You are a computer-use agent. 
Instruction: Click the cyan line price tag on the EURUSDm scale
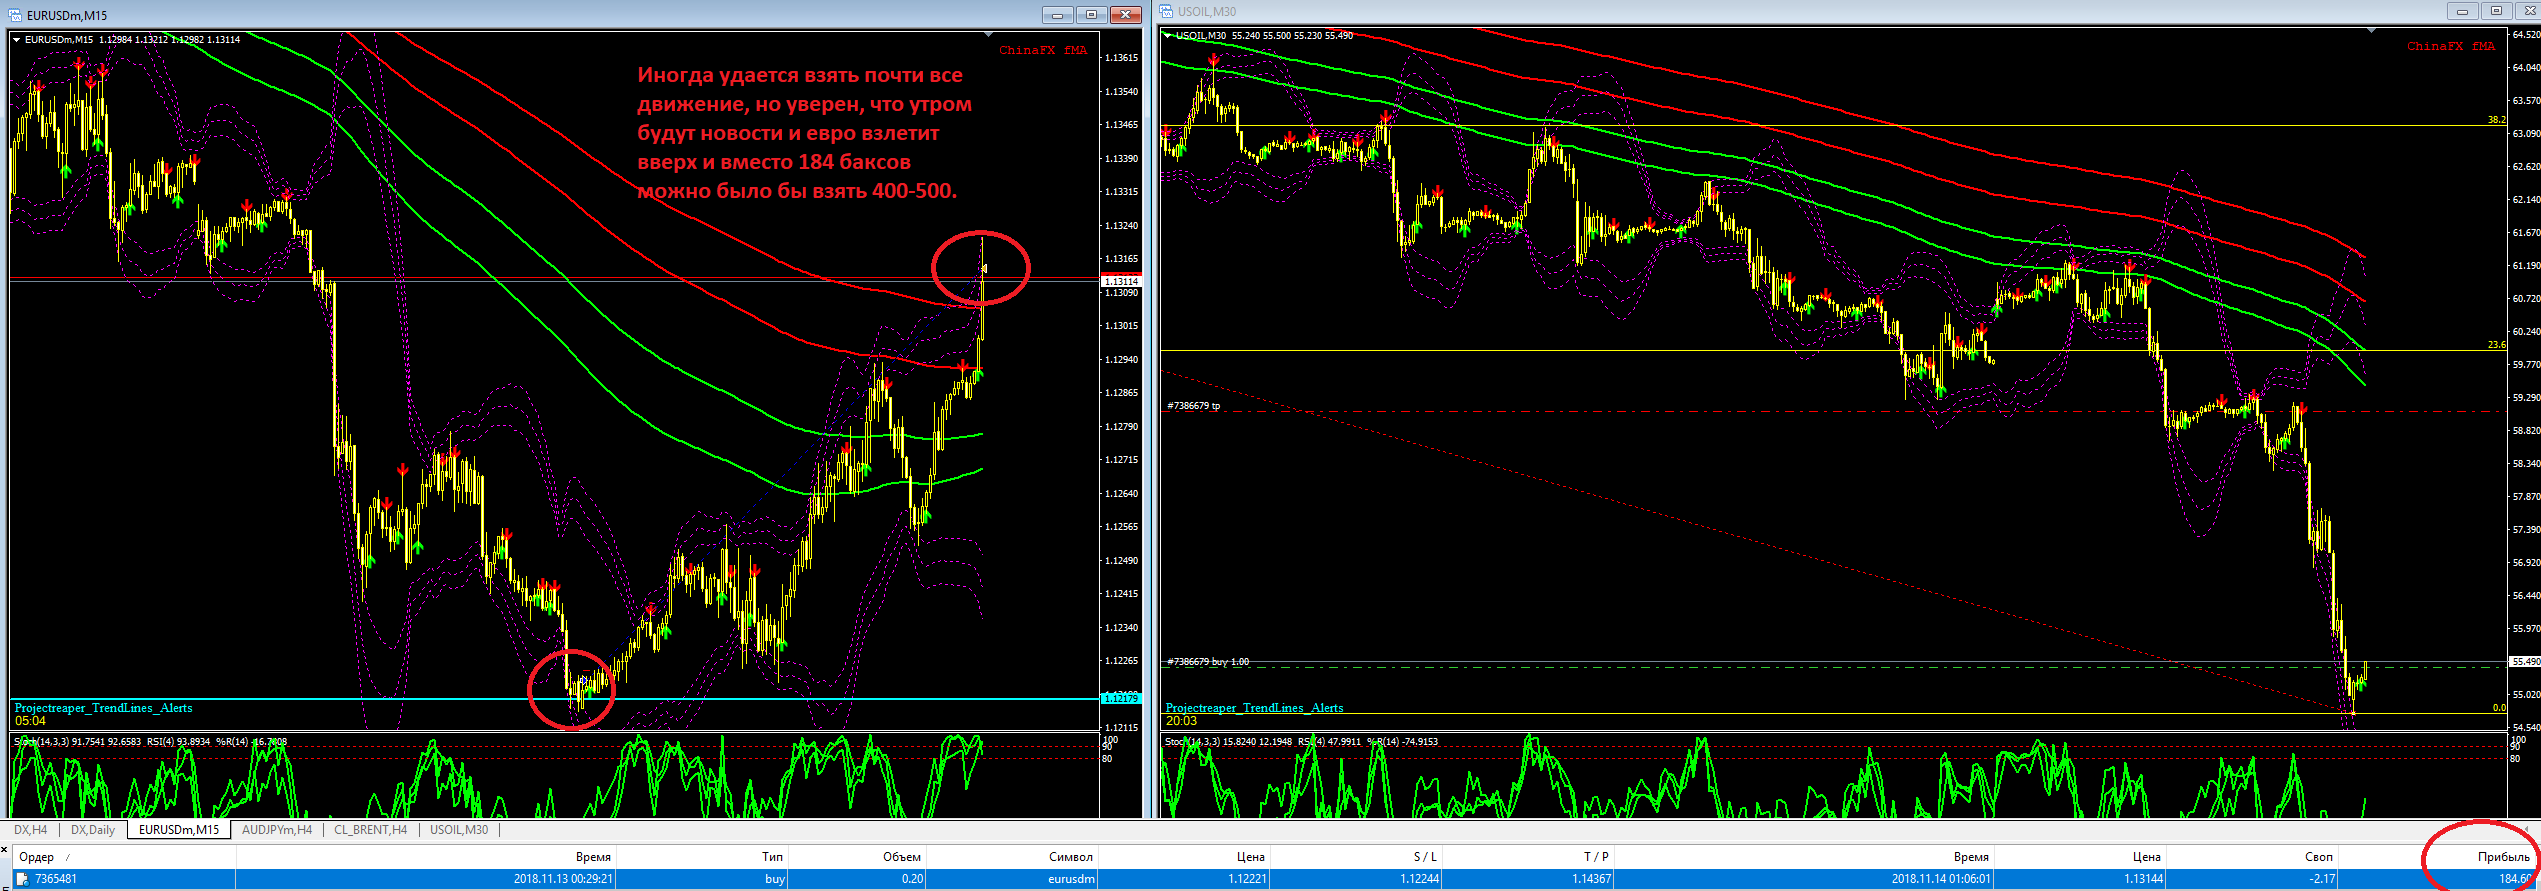1121,698
